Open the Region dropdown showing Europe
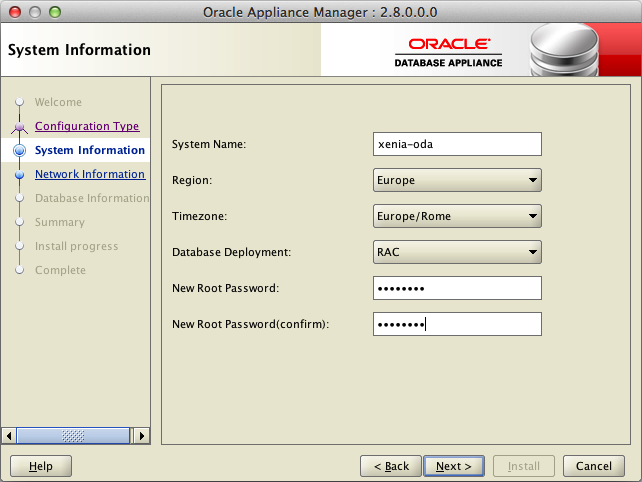The image size is (642, 482). pos(457,180)
